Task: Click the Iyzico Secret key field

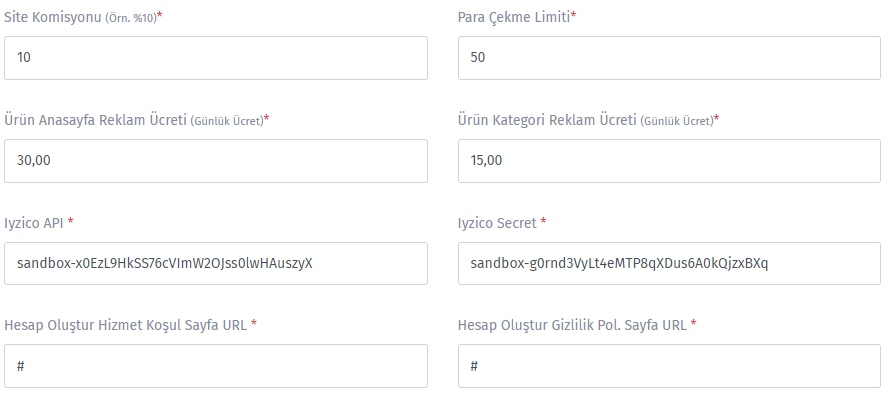Action: click(x=669, y=263)
